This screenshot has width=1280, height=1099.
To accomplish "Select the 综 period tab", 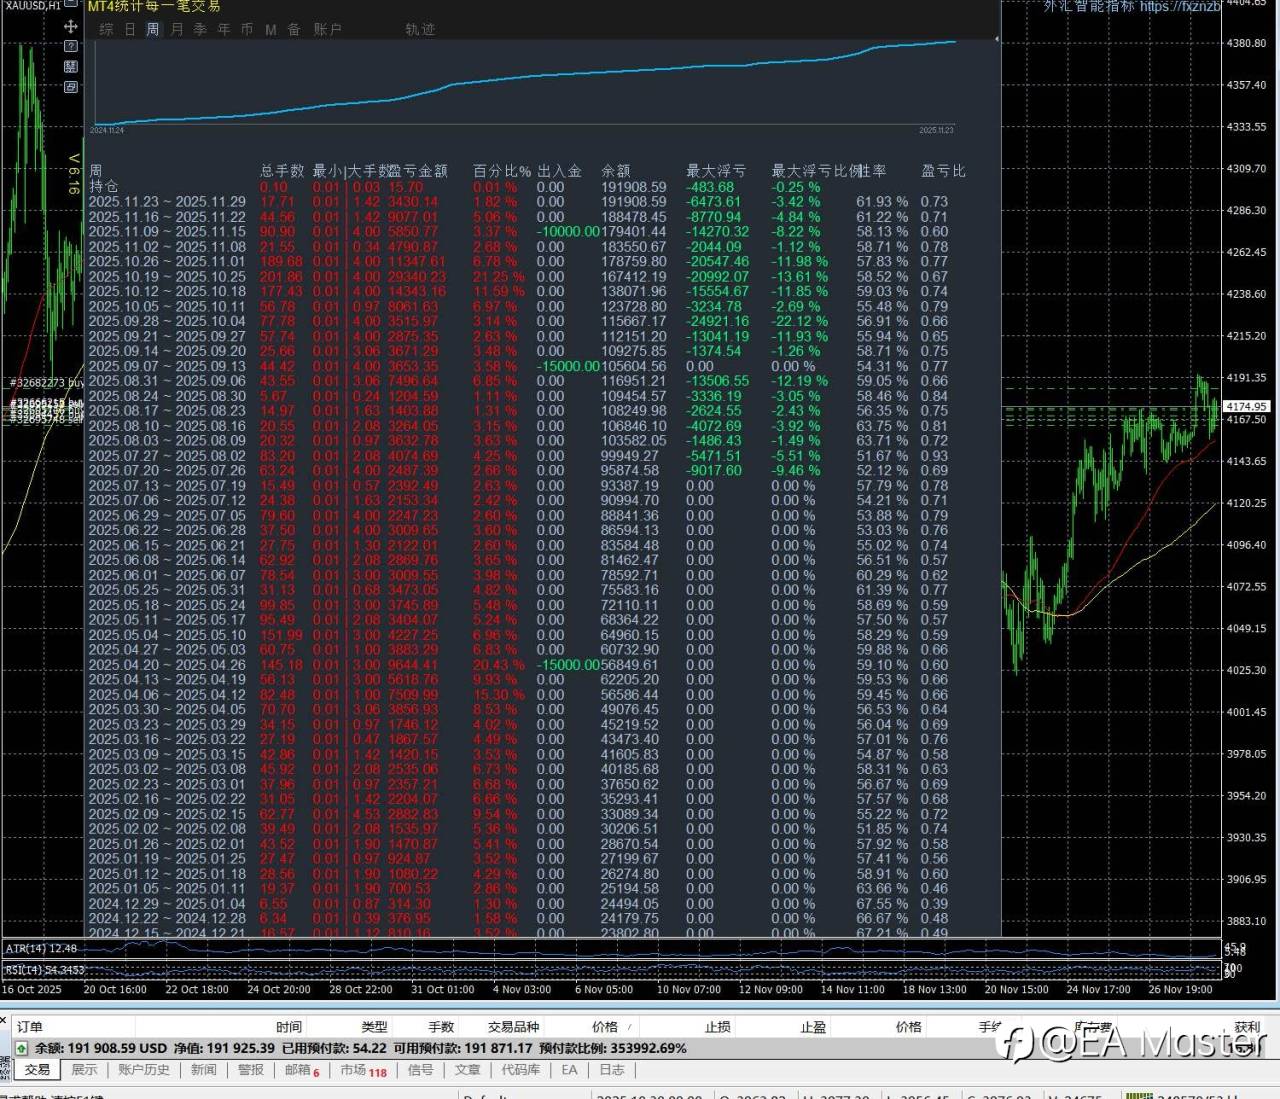I will (106, 30).
